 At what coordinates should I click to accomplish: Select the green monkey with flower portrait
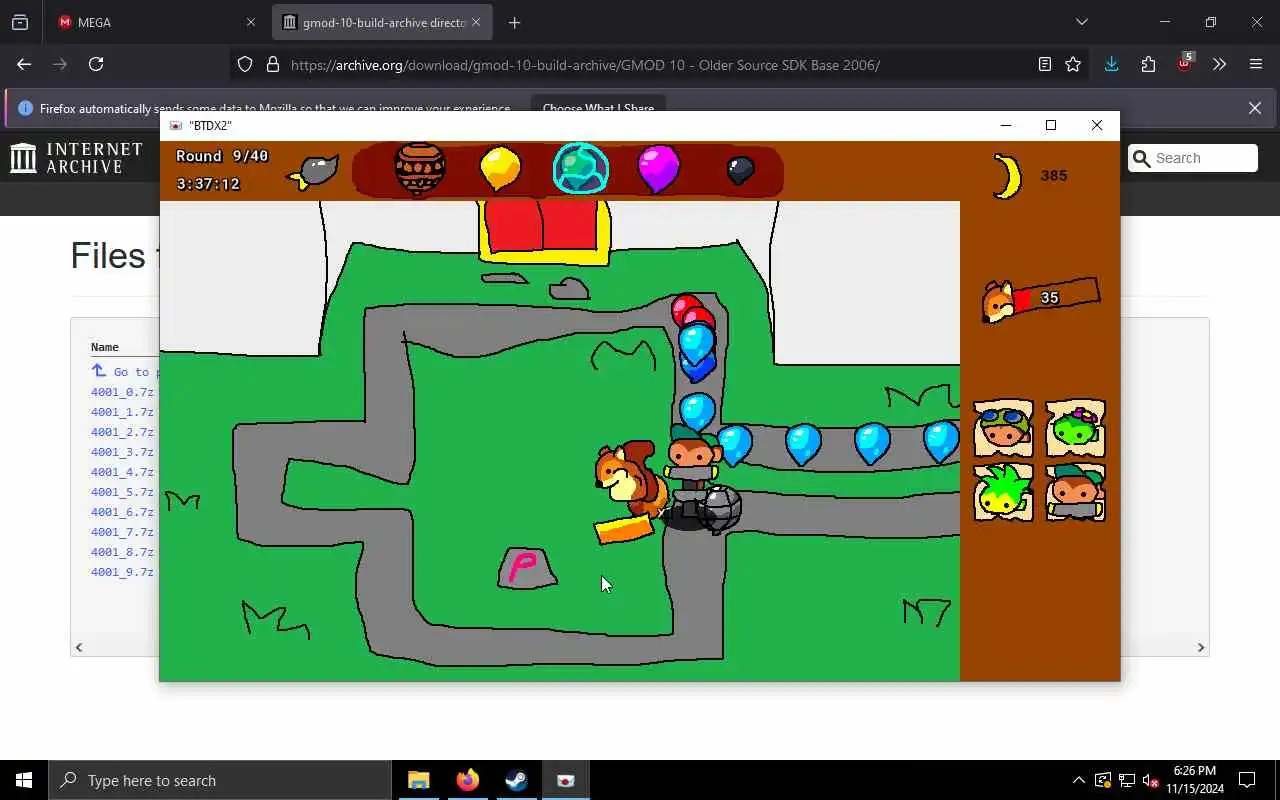[1076, 429]
